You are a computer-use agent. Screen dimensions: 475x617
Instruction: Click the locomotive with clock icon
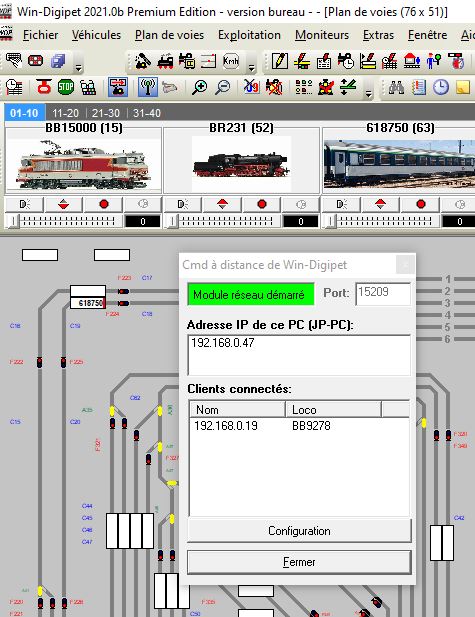[x=346, y=62]
